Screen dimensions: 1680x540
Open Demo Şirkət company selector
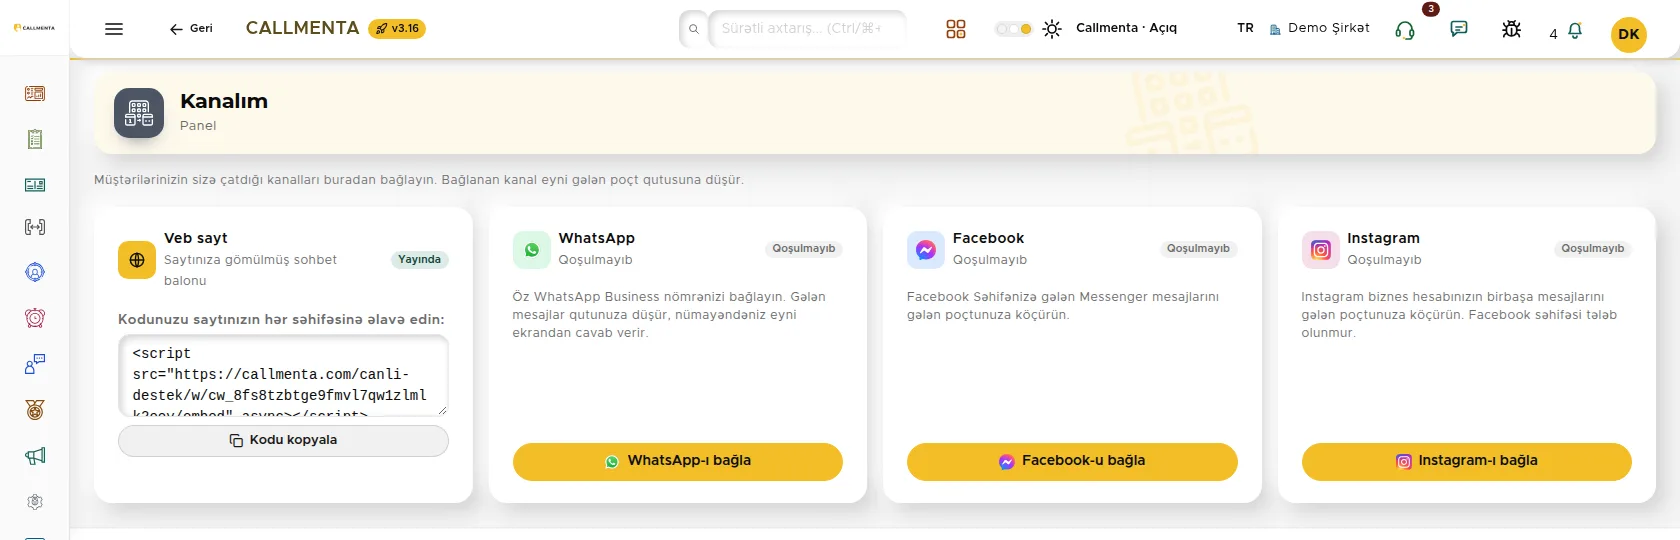1320,28
